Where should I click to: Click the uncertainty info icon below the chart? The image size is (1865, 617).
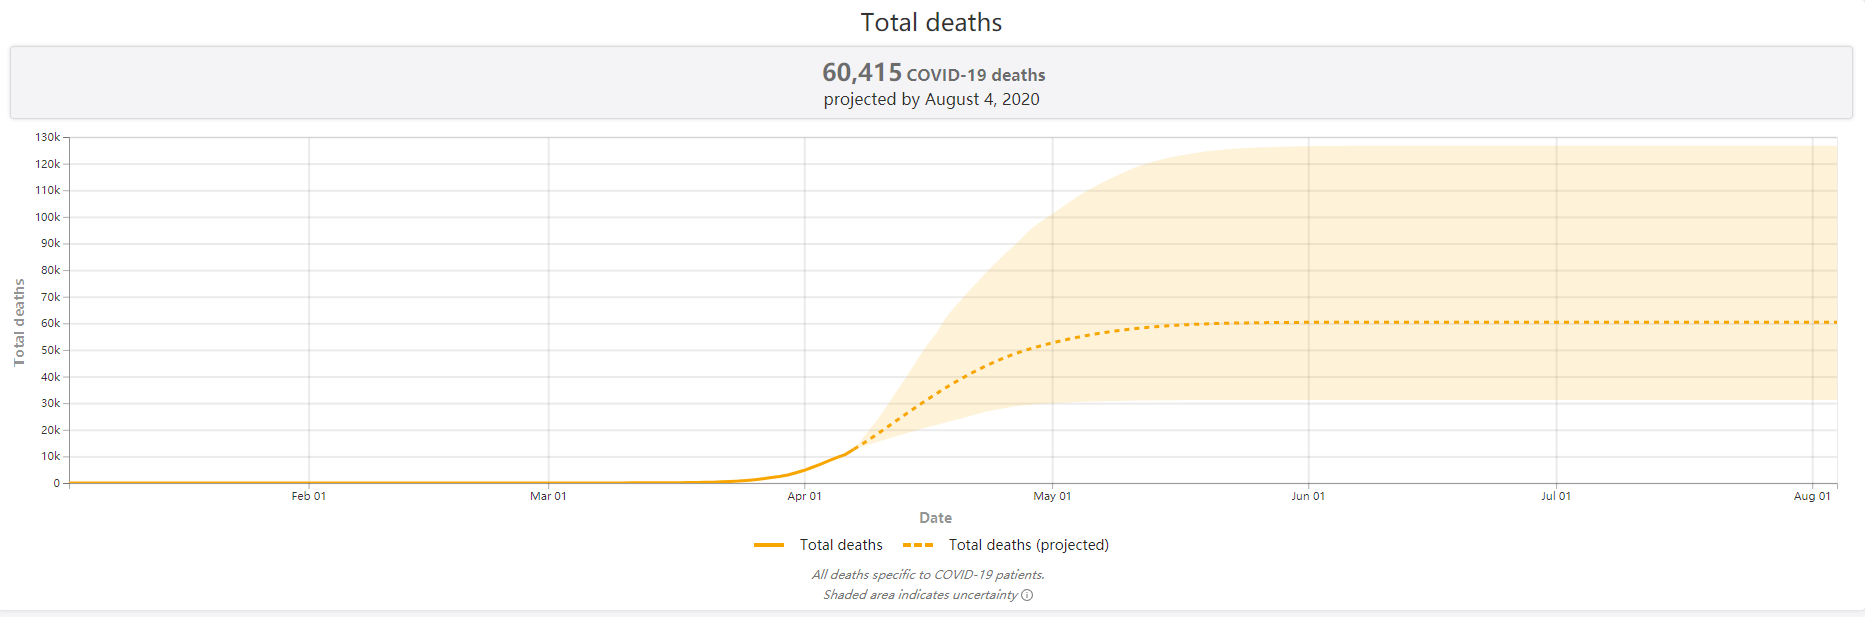(1027, 595)
